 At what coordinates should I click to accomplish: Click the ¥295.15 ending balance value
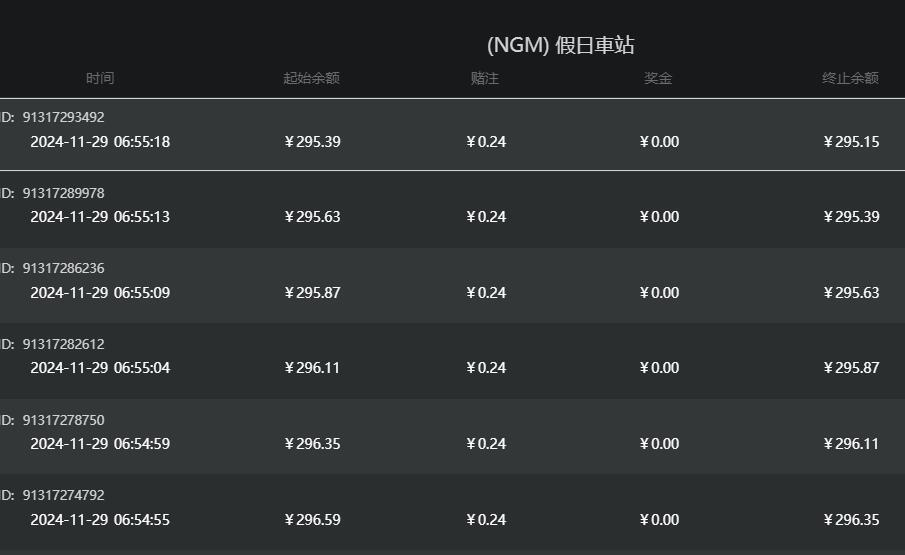pos(851,142)
